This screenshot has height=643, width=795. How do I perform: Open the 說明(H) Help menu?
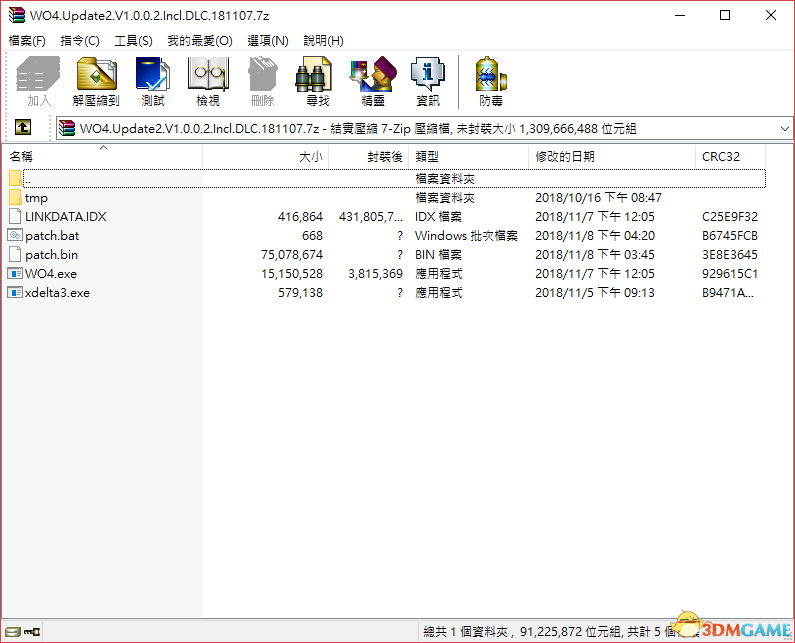[323, 41]
